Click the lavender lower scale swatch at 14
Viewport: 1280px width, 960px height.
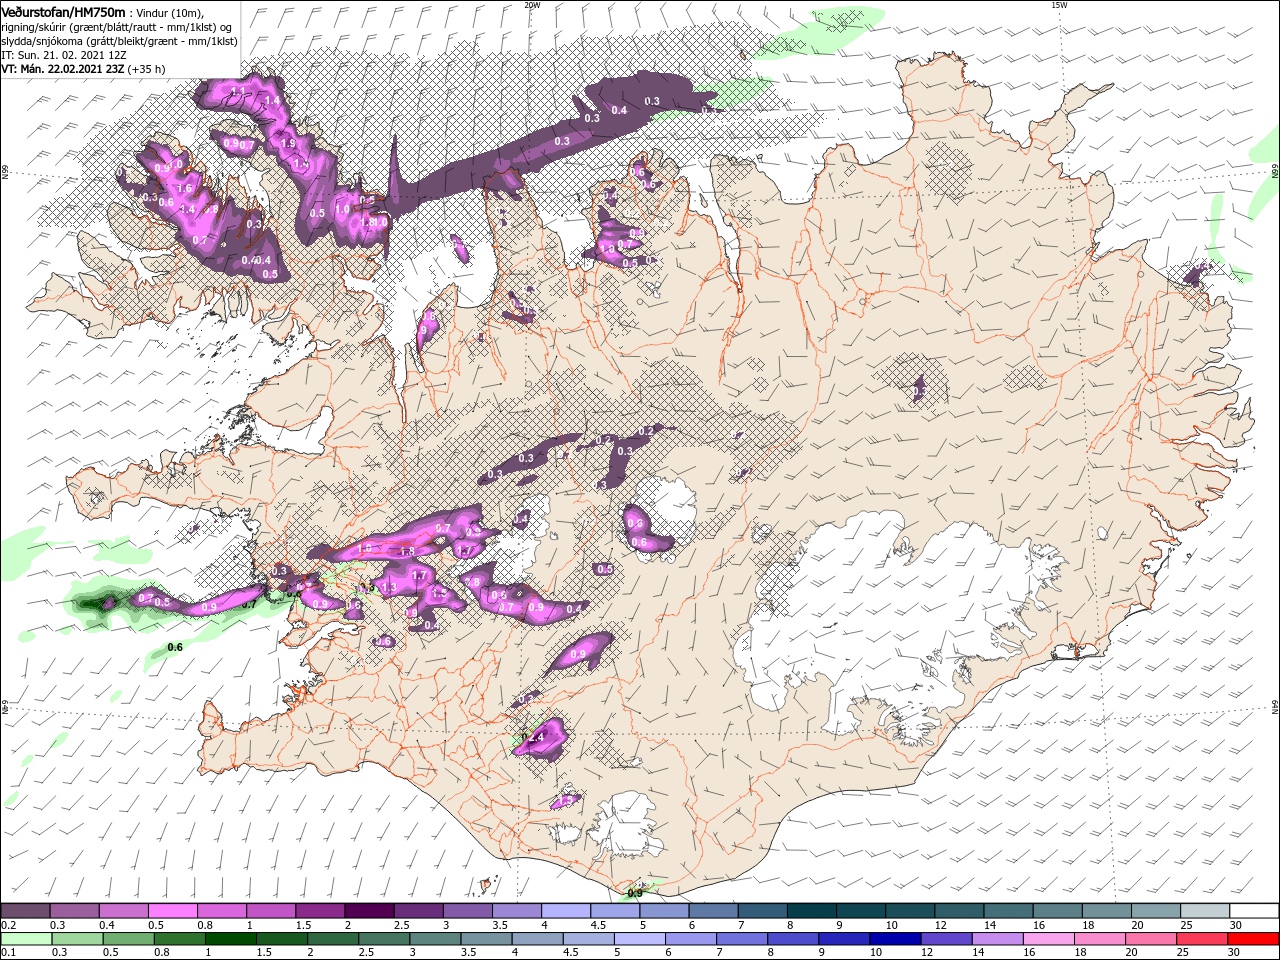coord(996,939)
